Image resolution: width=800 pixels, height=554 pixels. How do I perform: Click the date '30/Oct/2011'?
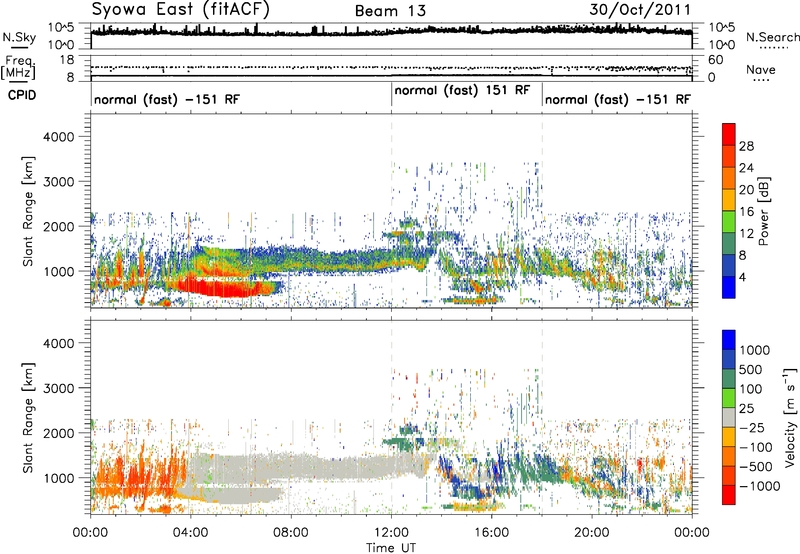coord(640,10)
